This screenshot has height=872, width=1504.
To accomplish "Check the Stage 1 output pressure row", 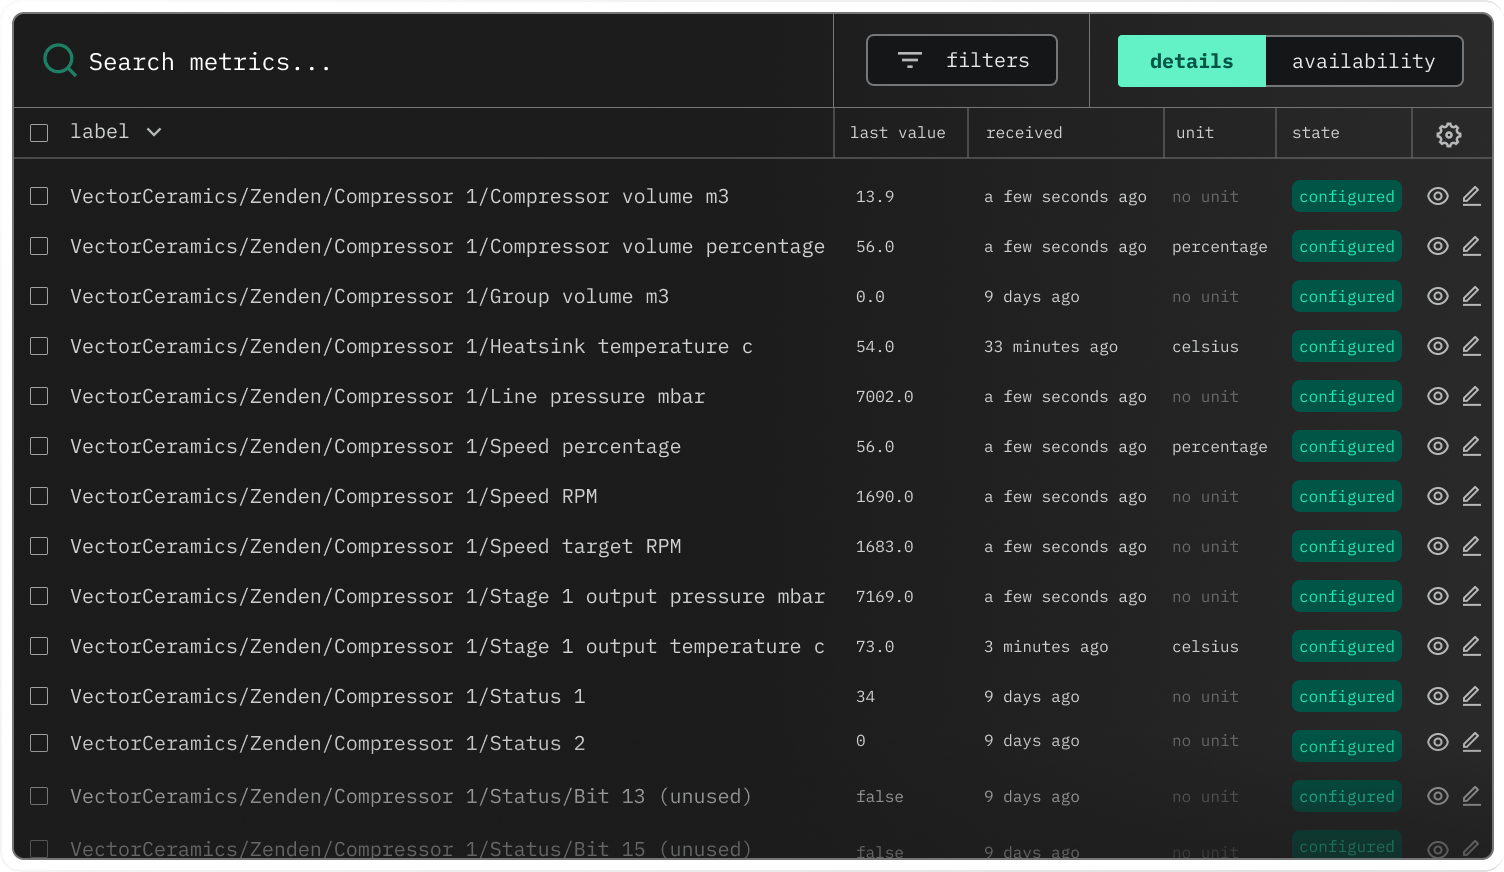I will pos(39,596).
